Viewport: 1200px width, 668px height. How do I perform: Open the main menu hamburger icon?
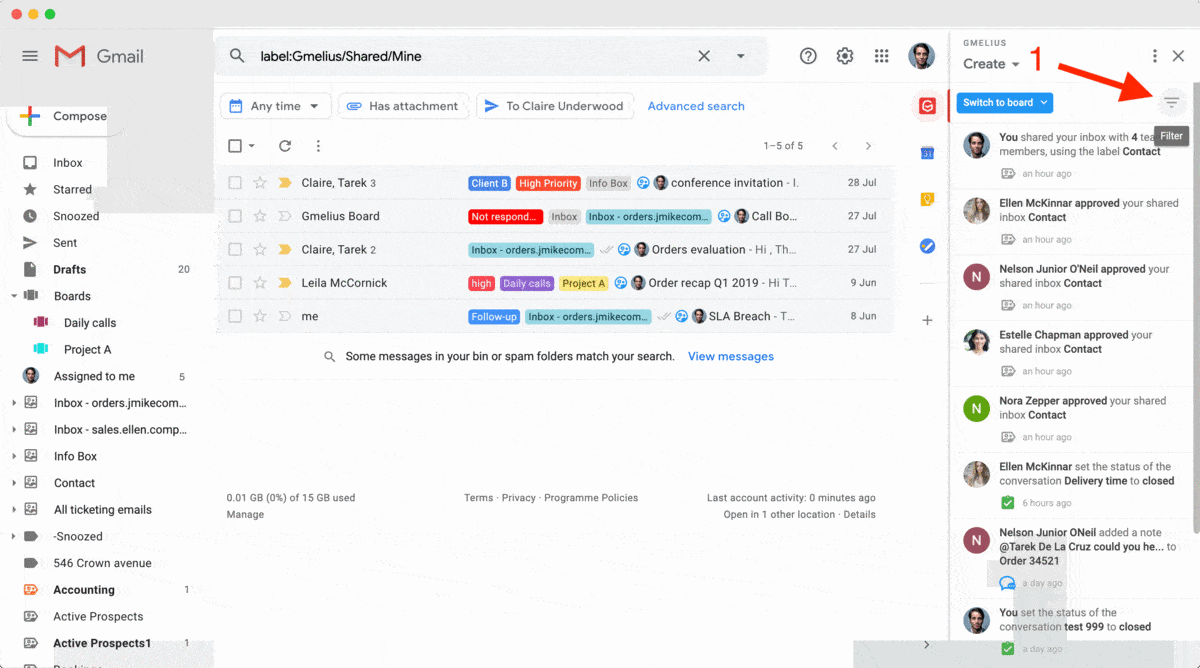point(30,56)
